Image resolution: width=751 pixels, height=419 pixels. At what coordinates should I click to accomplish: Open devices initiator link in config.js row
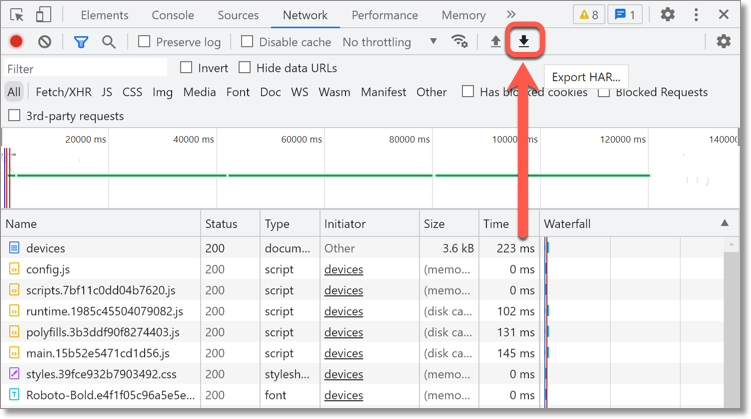[343, 269]
